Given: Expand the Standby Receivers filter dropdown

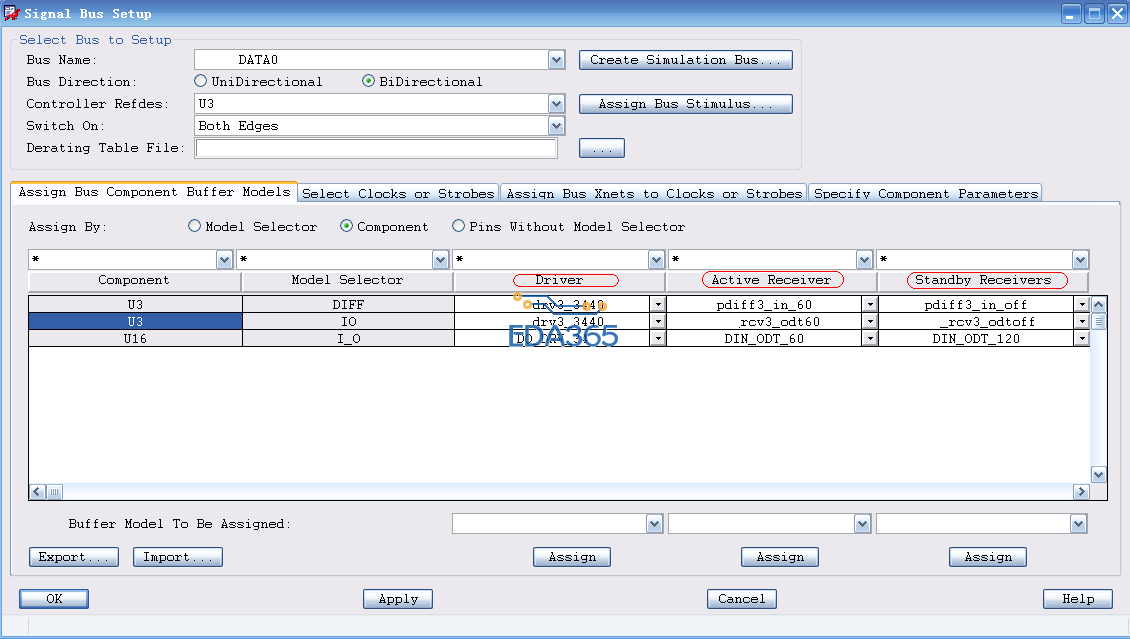Looking at the screenshot, I should click(x=1080, y=259).
